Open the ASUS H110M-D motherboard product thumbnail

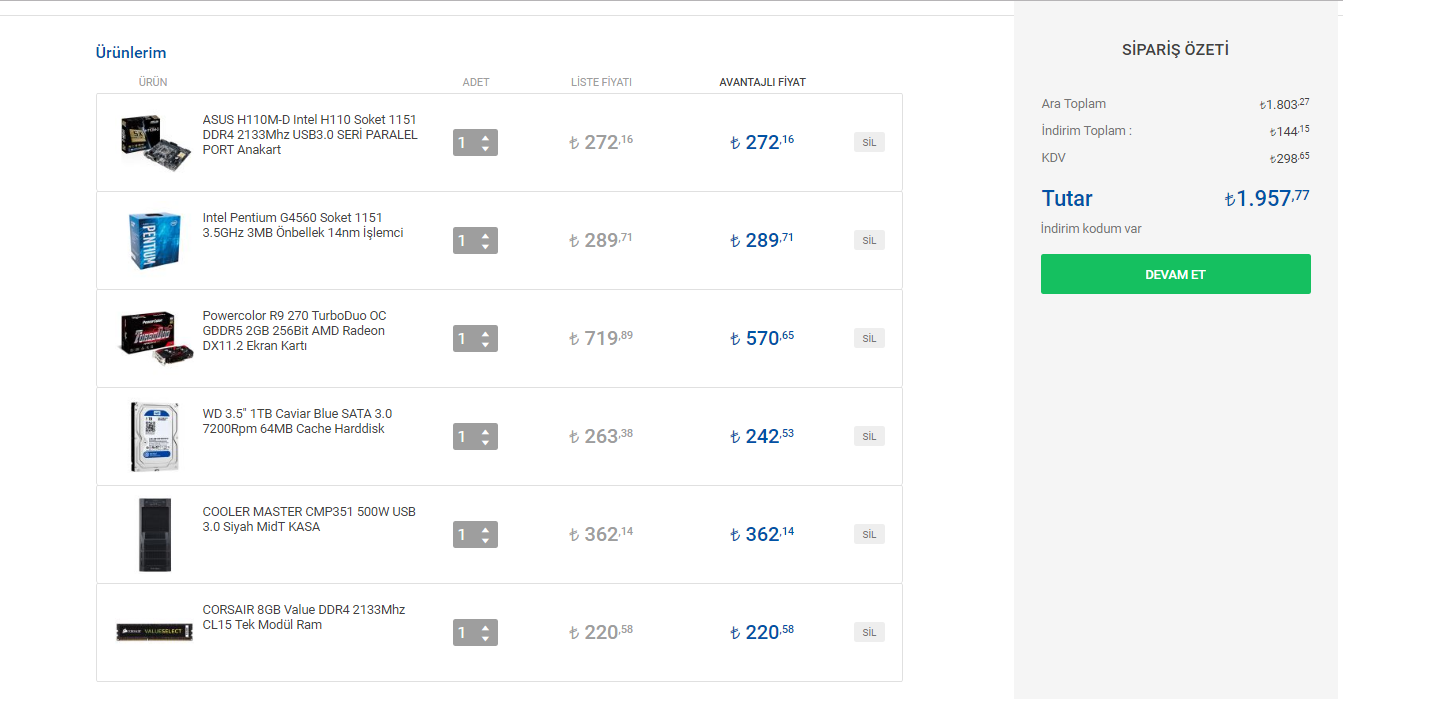pyautogui.click(x=155, y=142)
